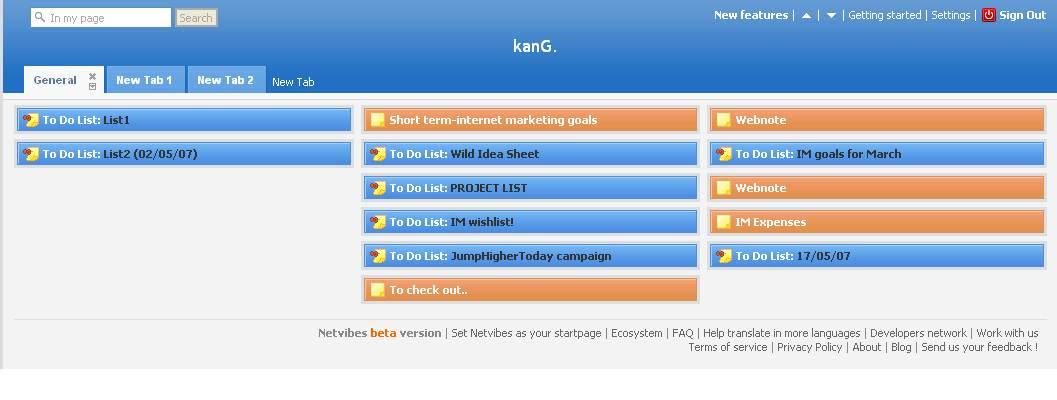Open the General tab options dropdown
Screen dimensions: 1057x400
click(x=92, y=87)
